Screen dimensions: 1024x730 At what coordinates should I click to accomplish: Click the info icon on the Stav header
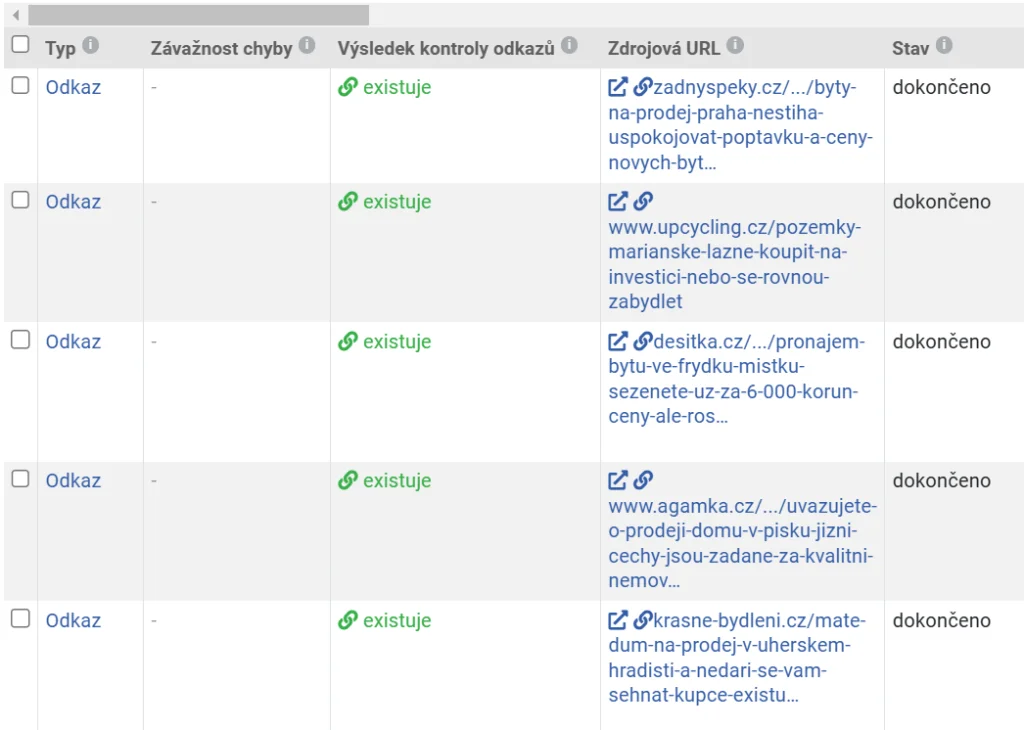coord(945,44)
